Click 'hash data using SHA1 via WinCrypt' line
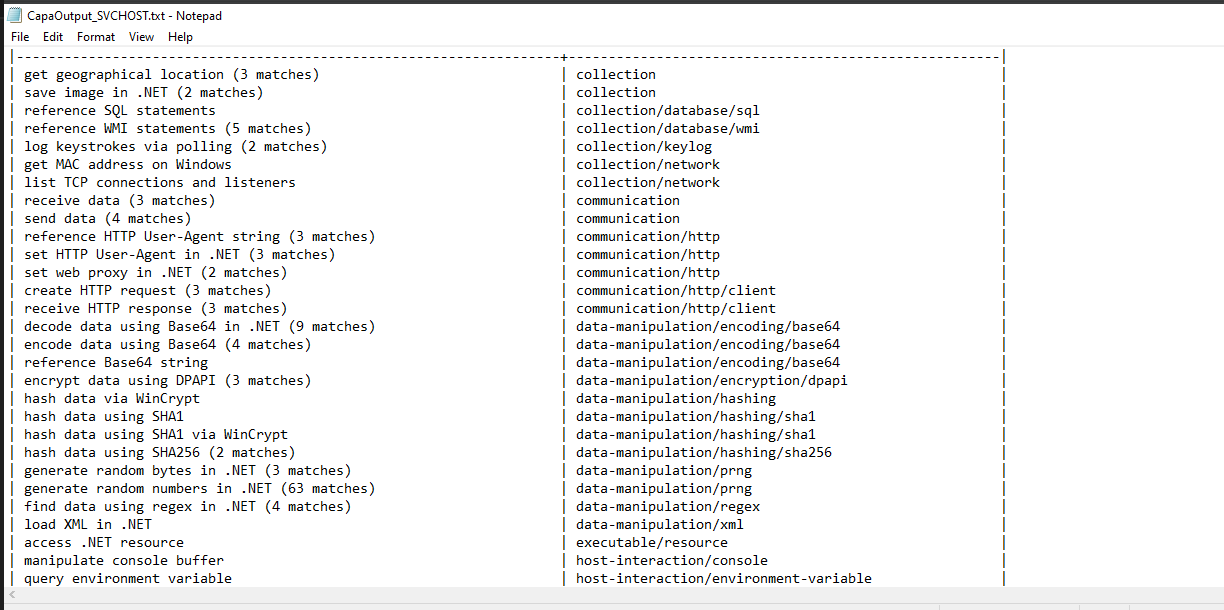 coord(156,434)
